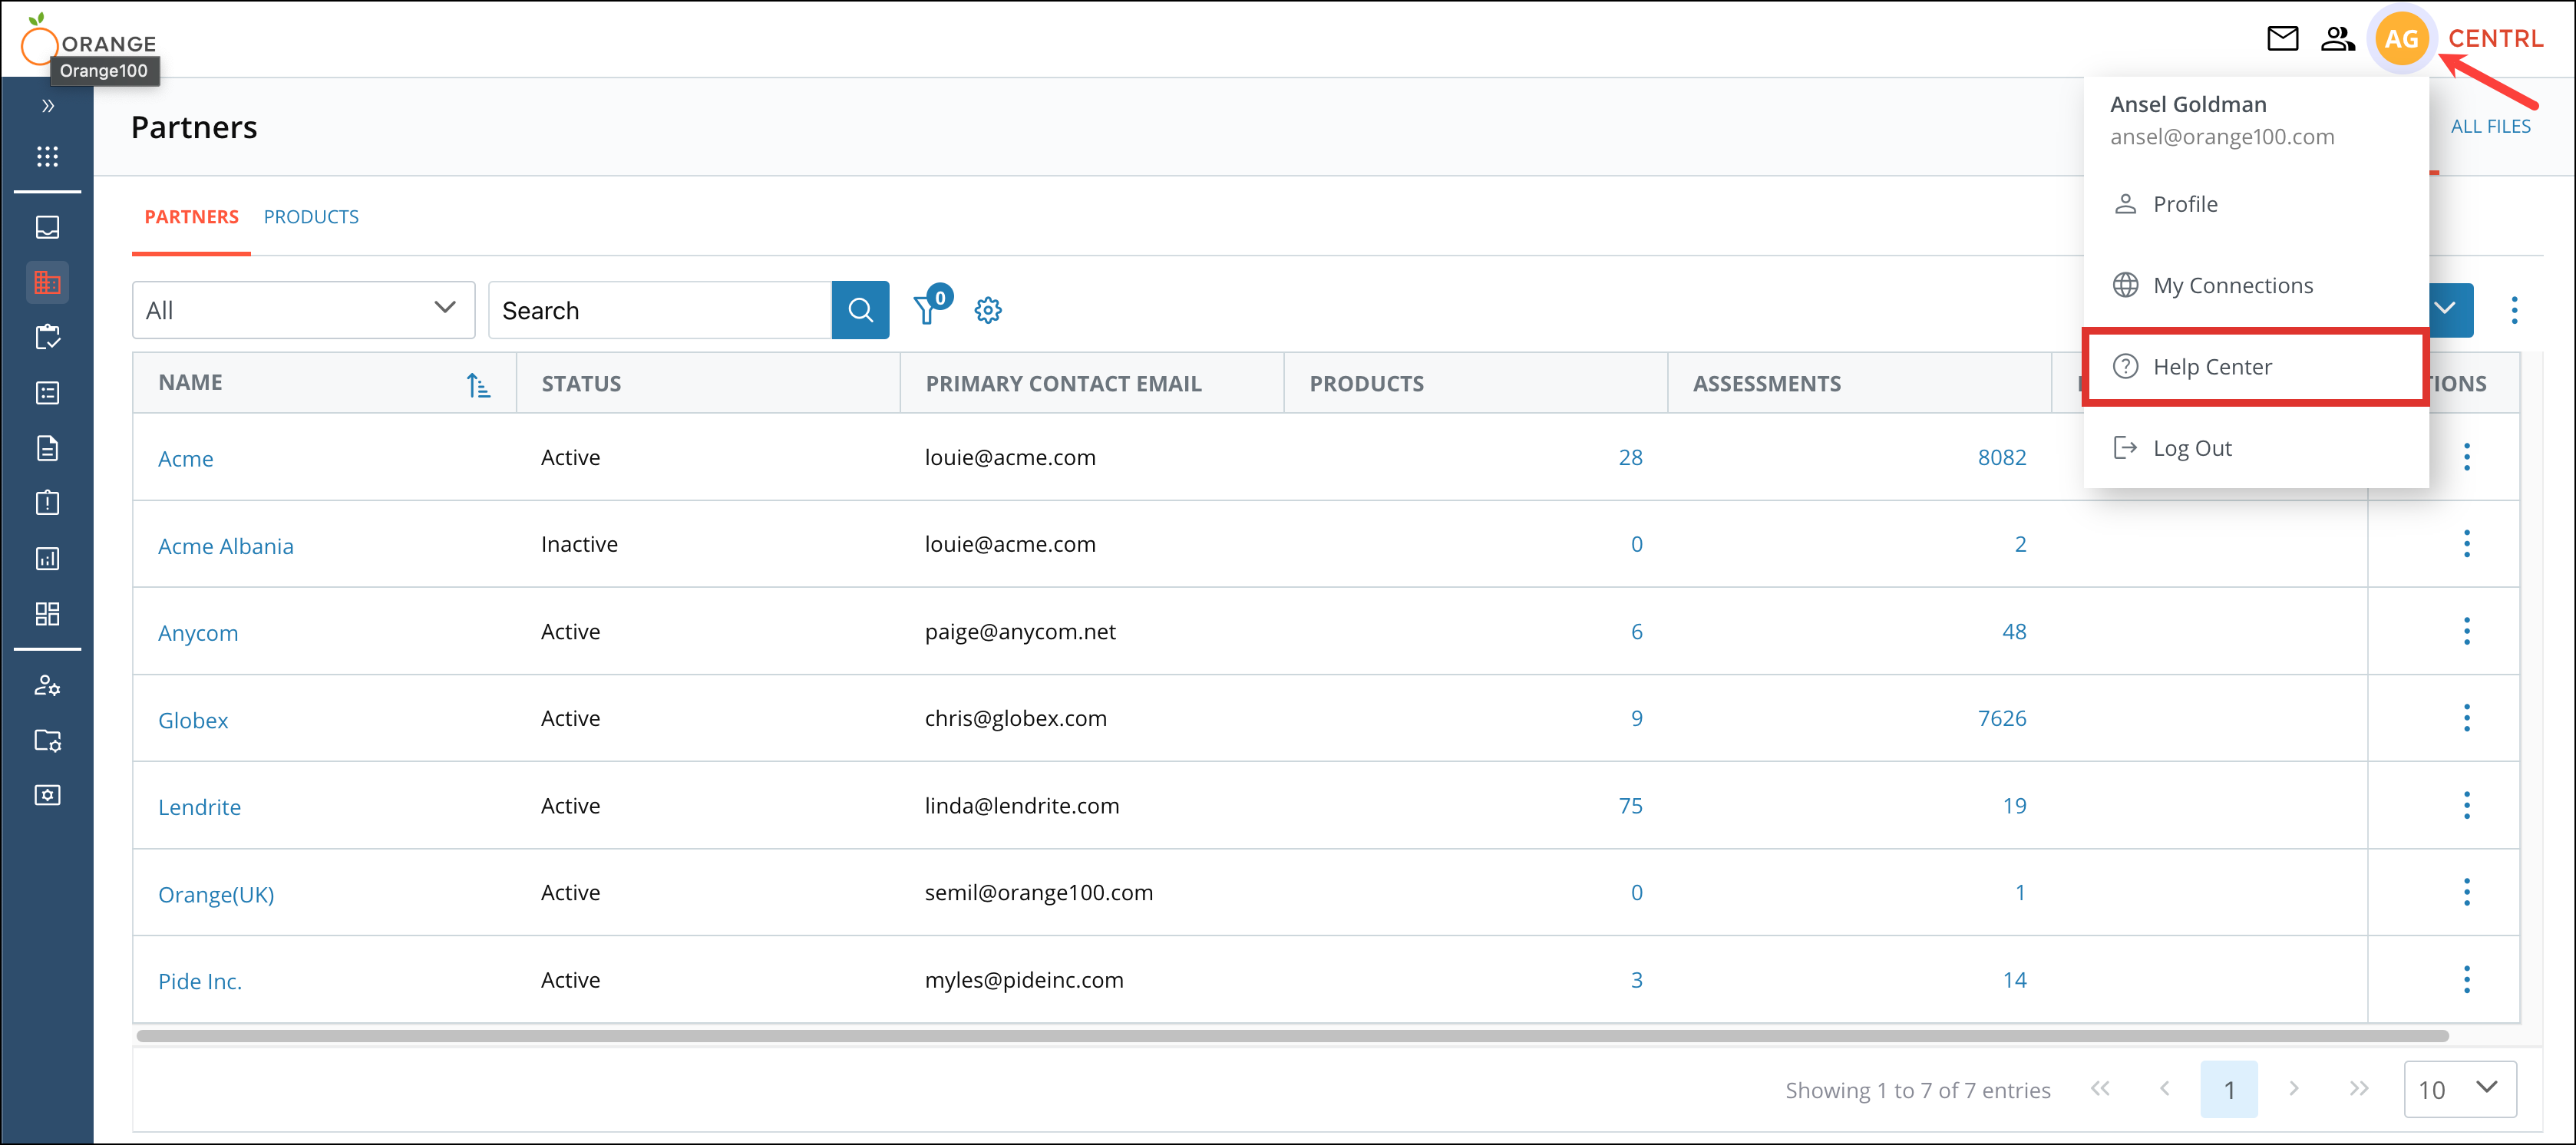Click the blue search magnifier button
This screenshot has height=1145, width=2576.
coord(860,310)
